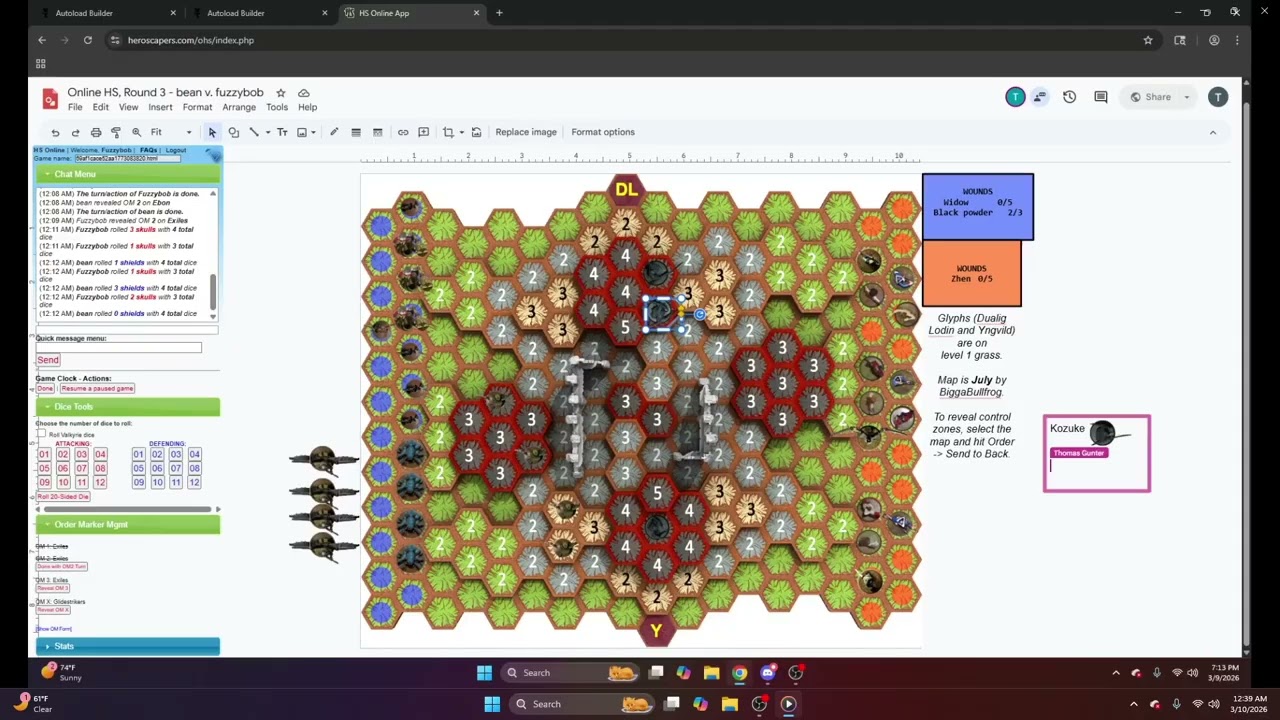The width and height of the screenshot is (1280, 720).
Task: Hide the menus with toolbar chevron
Action: (1213, 132)
